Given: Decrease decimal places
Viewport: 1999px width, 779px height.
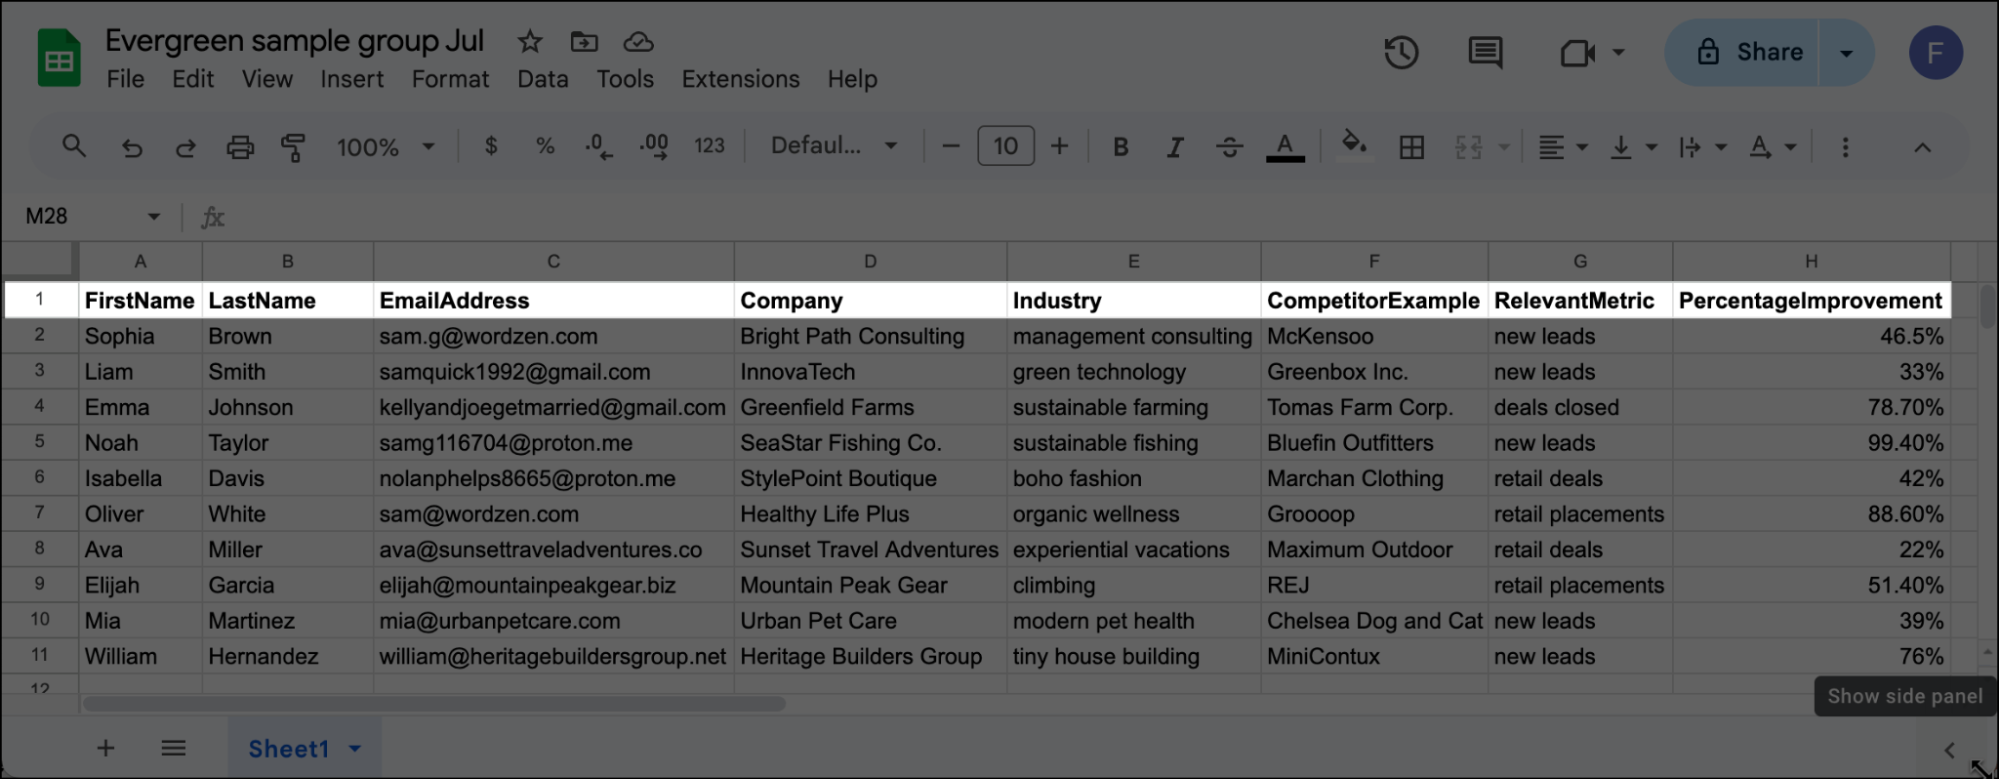Looking at the screenshot, I should [599, 147].
